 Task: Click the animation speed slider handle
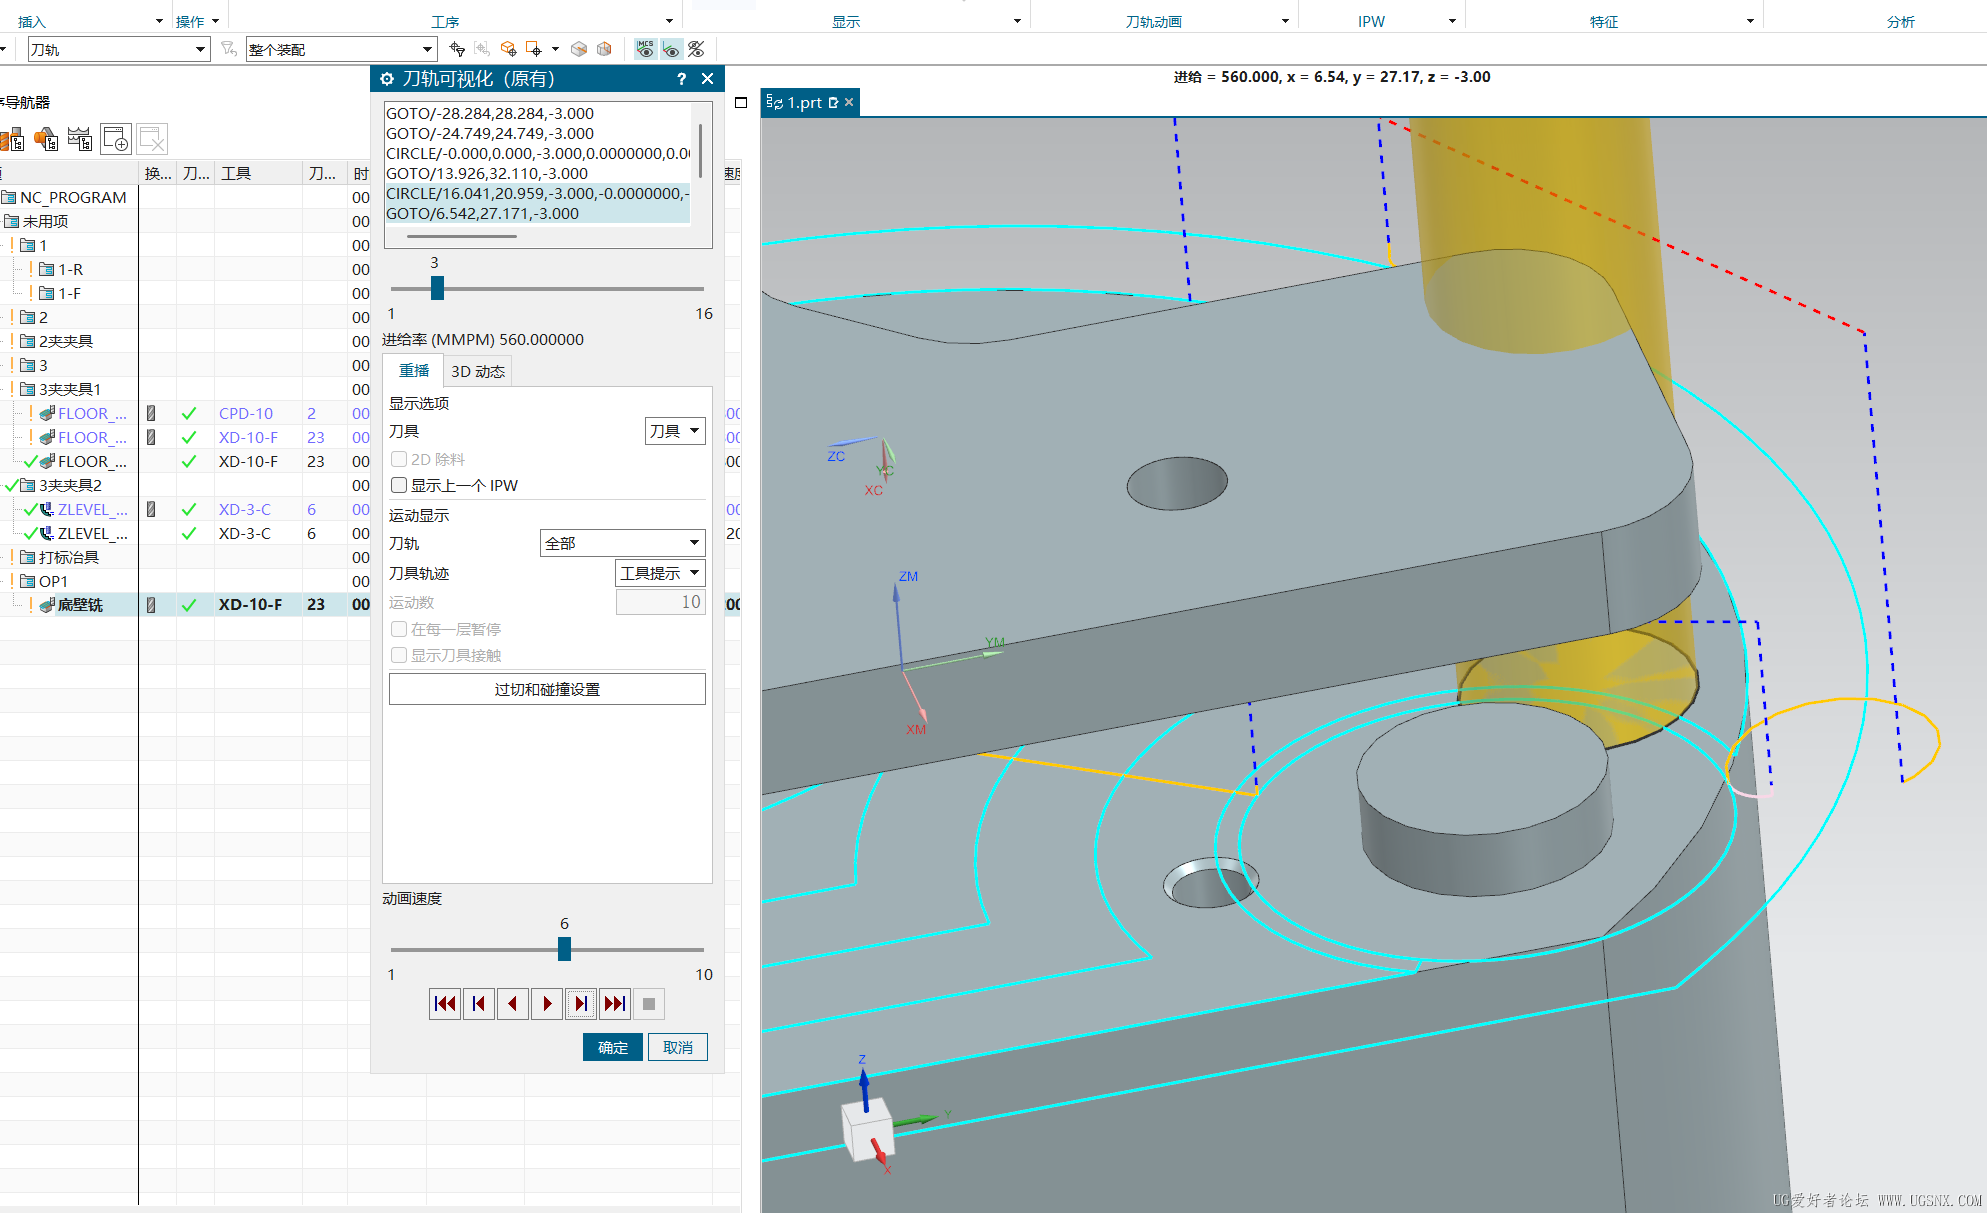pyautogui.click(x=564, y=948)
